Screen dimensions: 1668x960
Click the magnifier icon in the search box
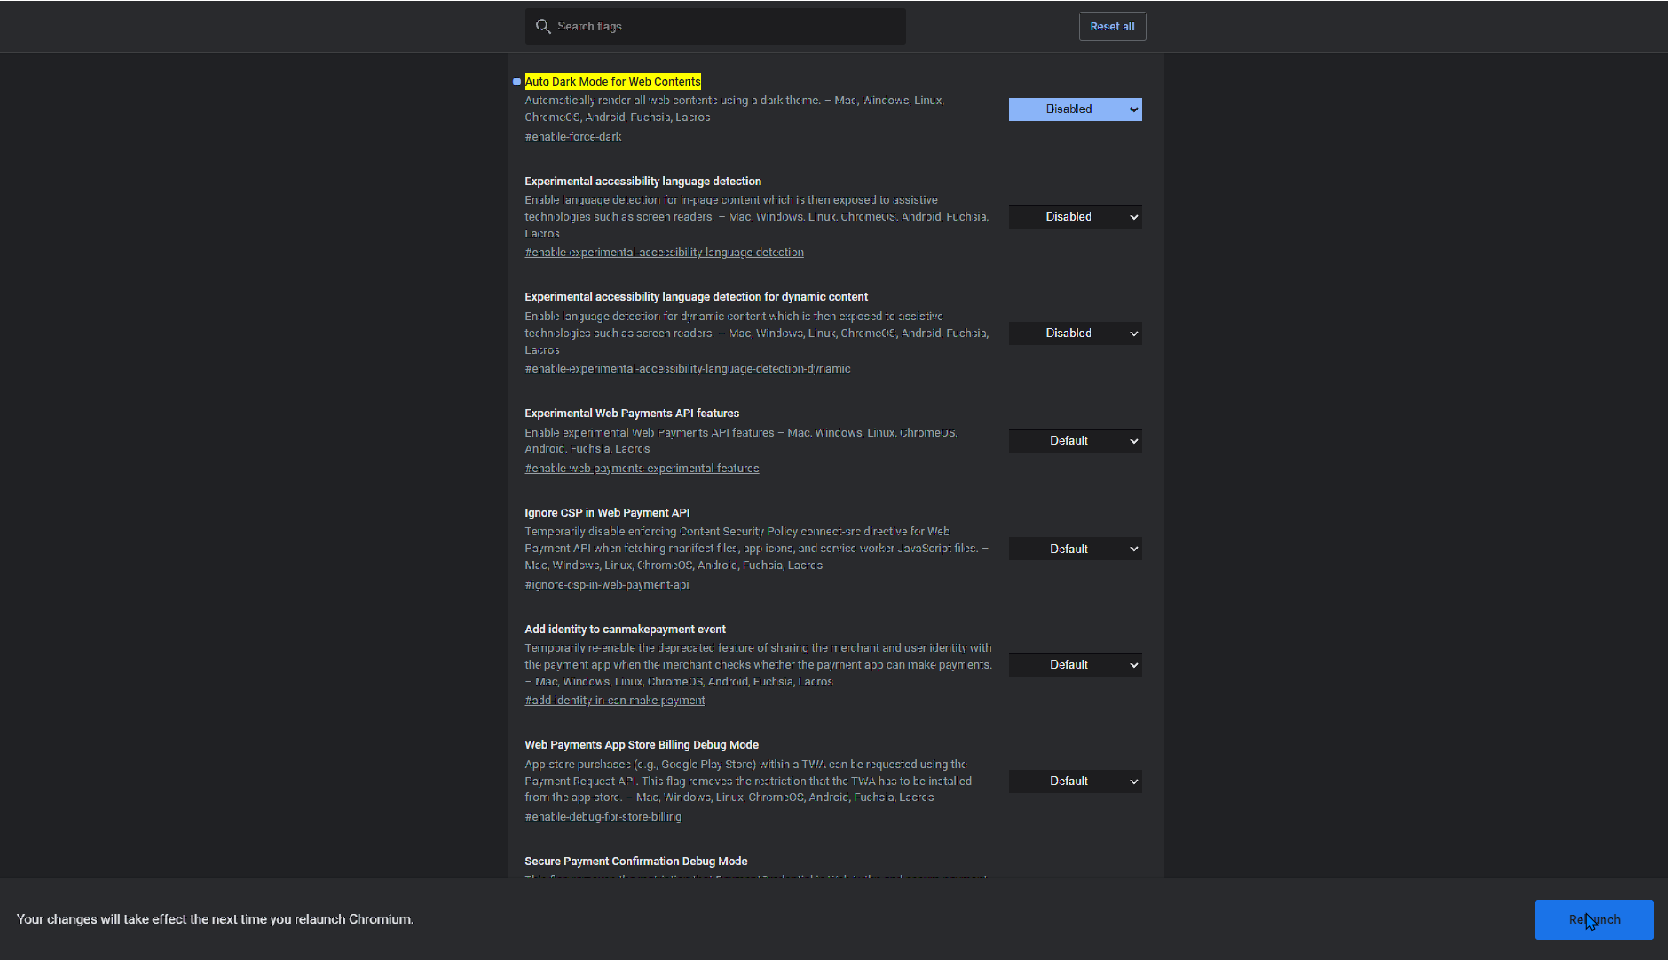[x=542, y=26]
